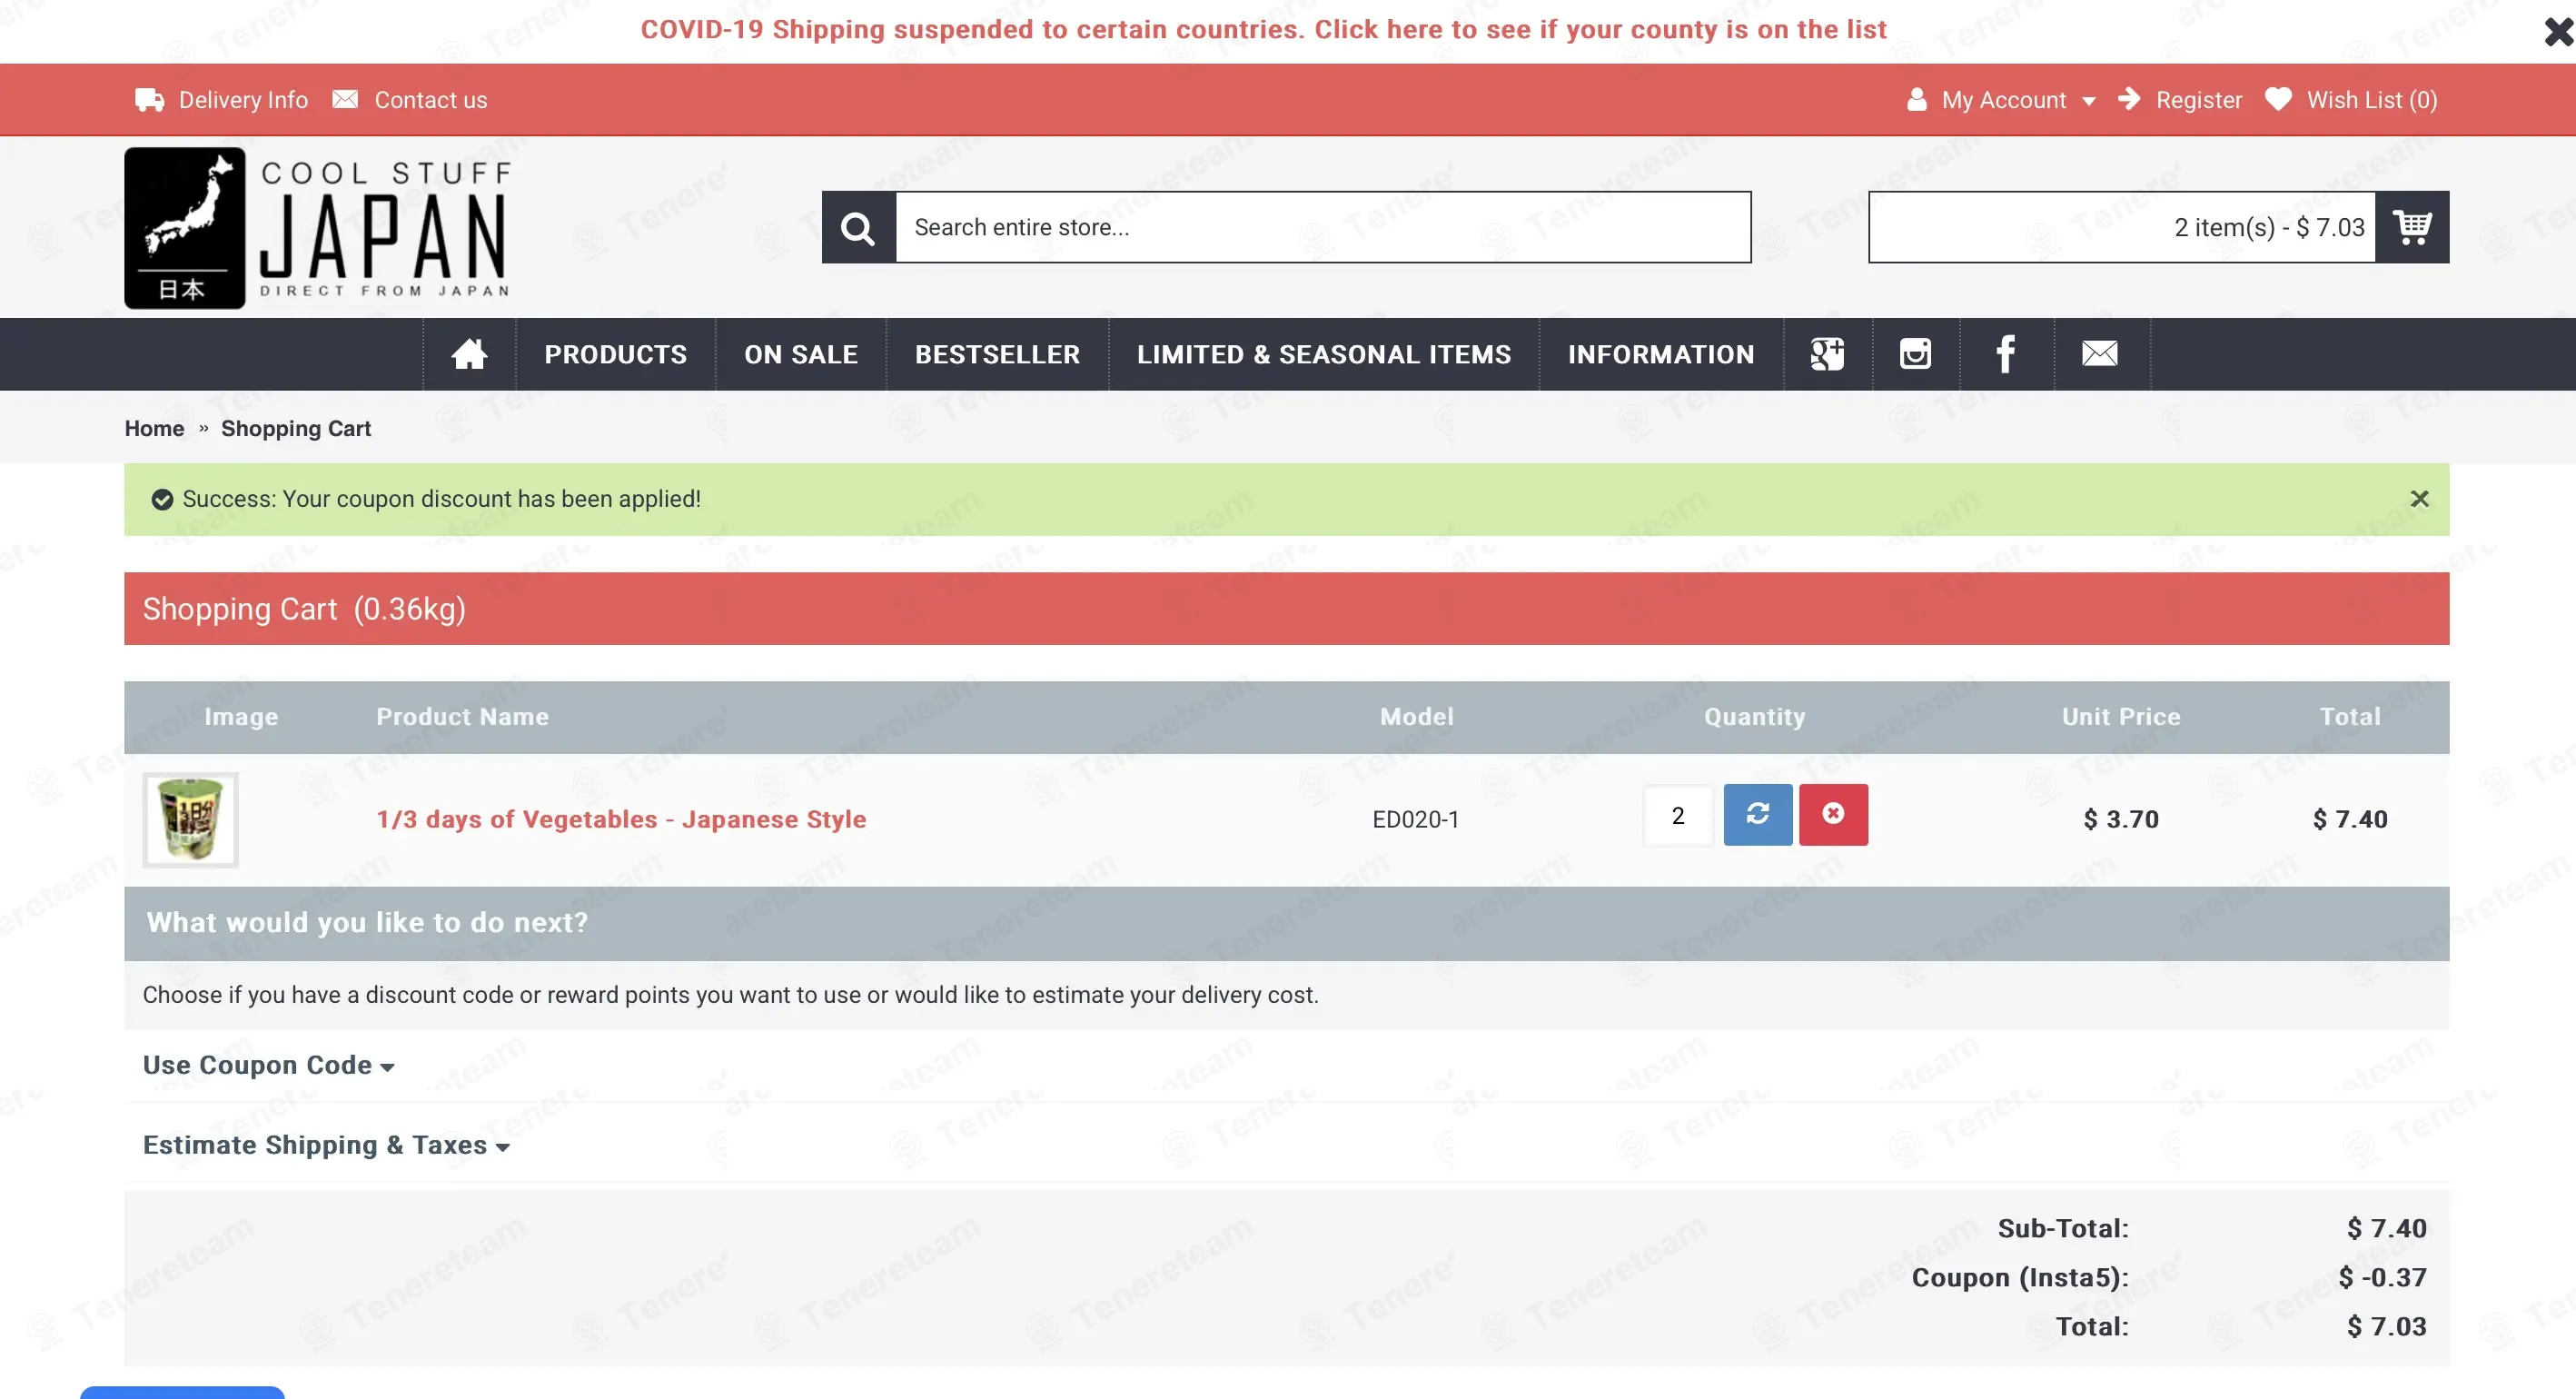The image size is (2576, 1399).
Task: Click the Delivery Info truck icon
Action: pos(149,100)
